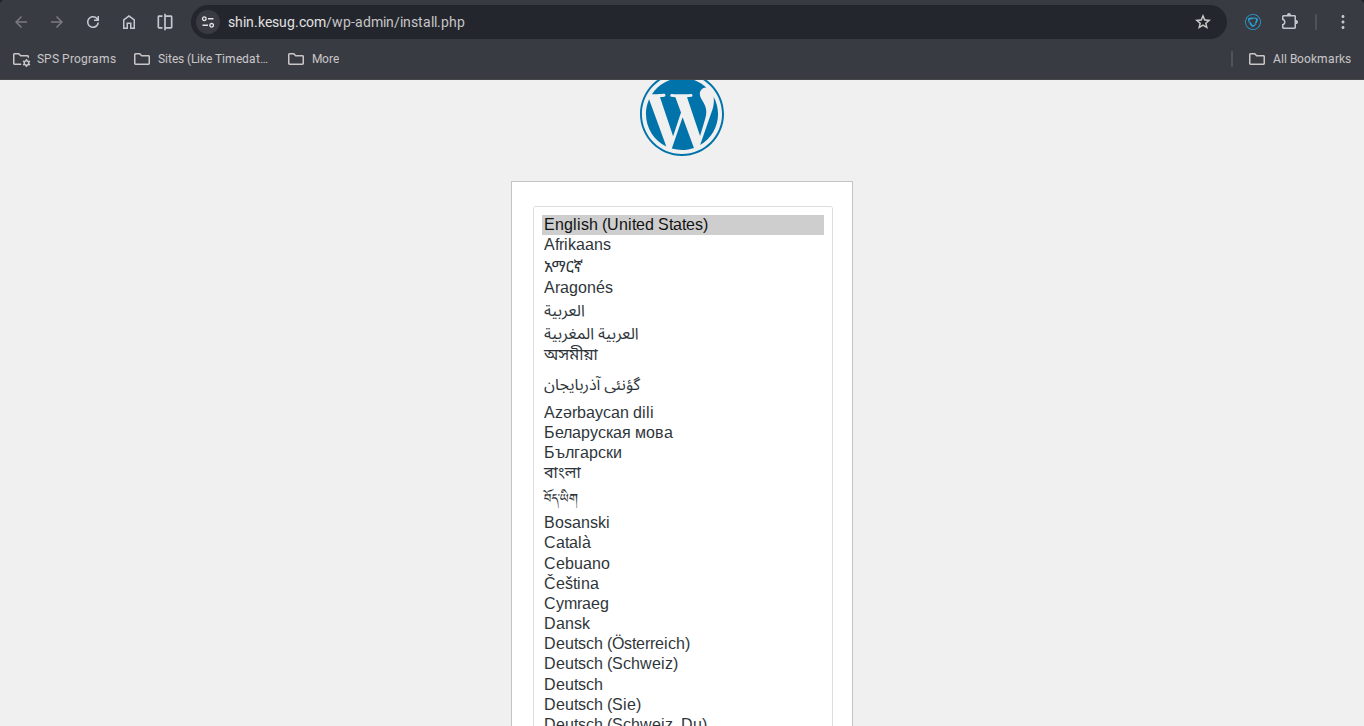Open the browser three-dot menu
Screen dimensions: 1364x726
[1343, 22]
